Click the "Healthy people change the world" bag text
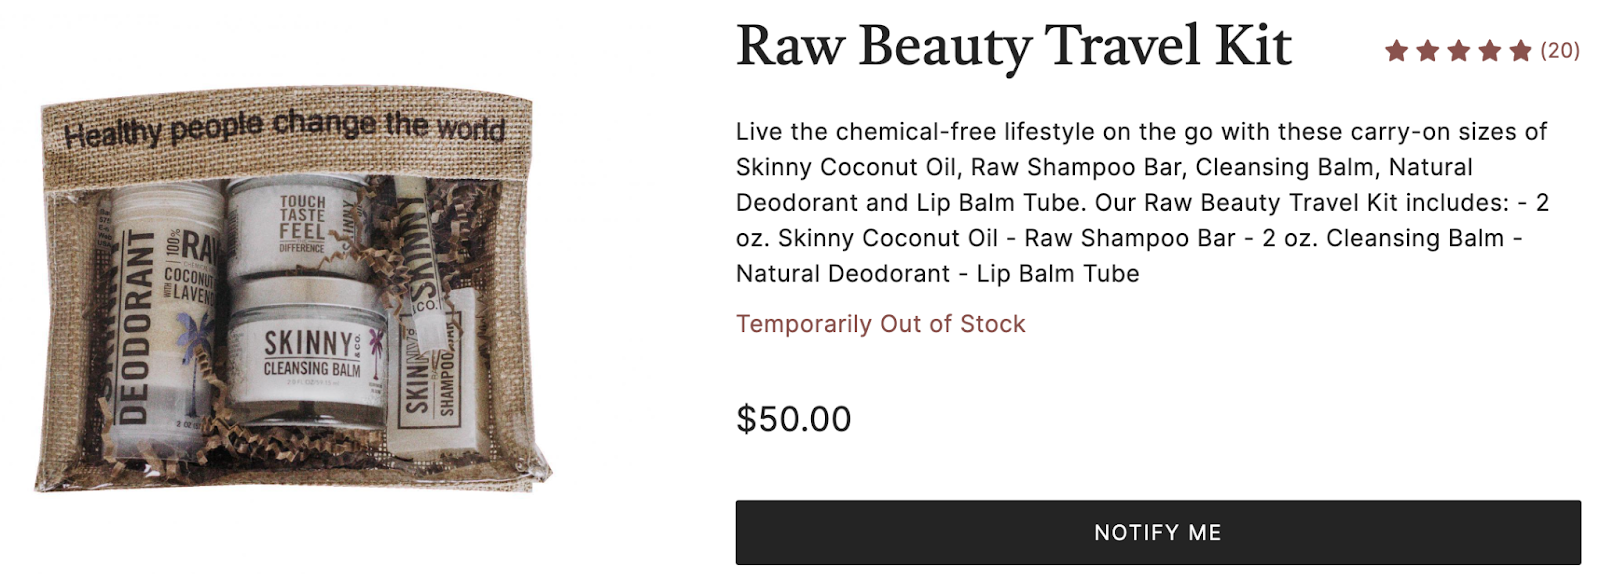Screen dimensions: 1600x587 [x=285, y=128]
